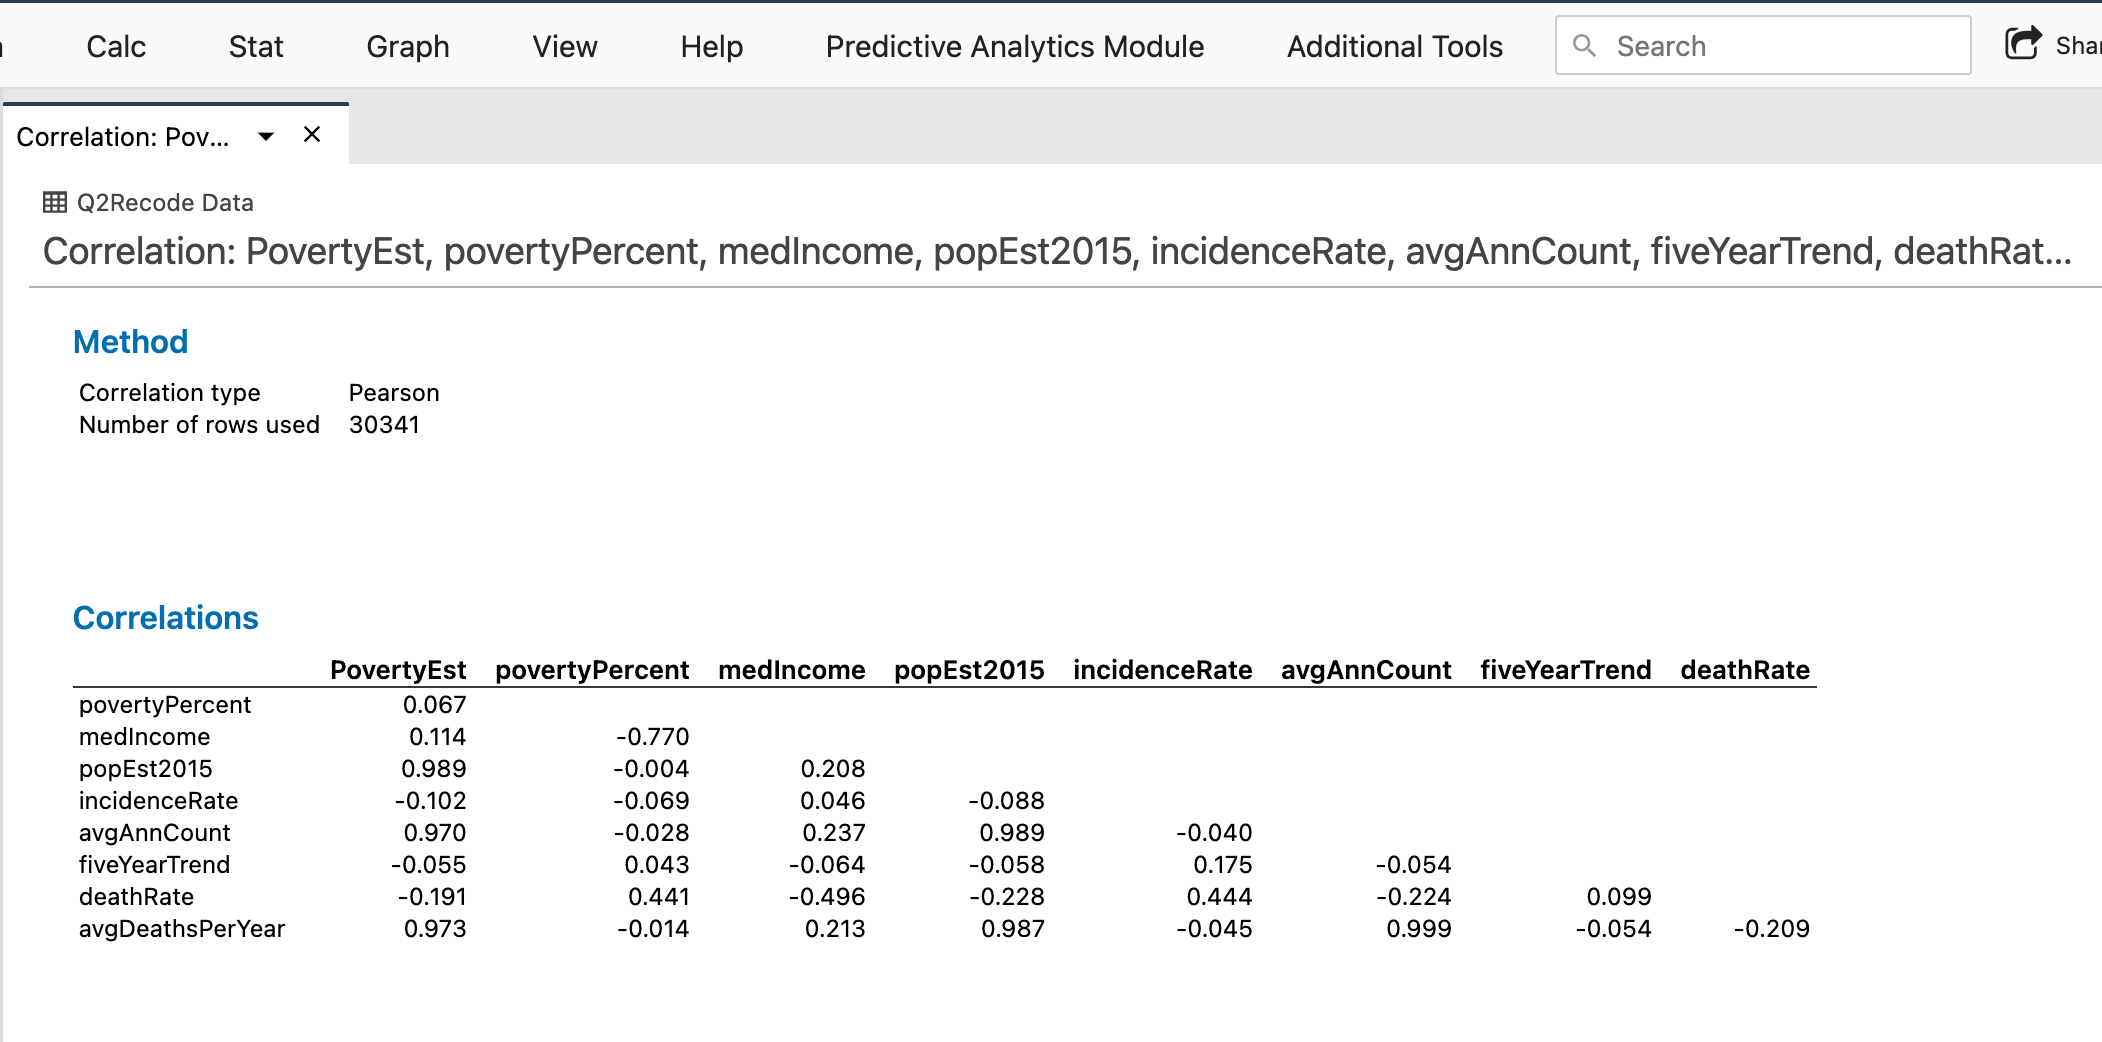Click the Pearson correlation type value

coord(393,392)
